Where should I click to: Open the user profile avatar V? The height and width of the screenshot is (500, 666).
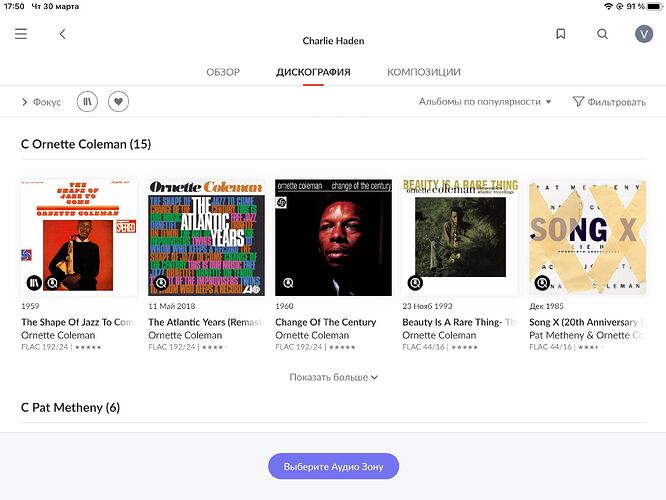coord(644,34)
